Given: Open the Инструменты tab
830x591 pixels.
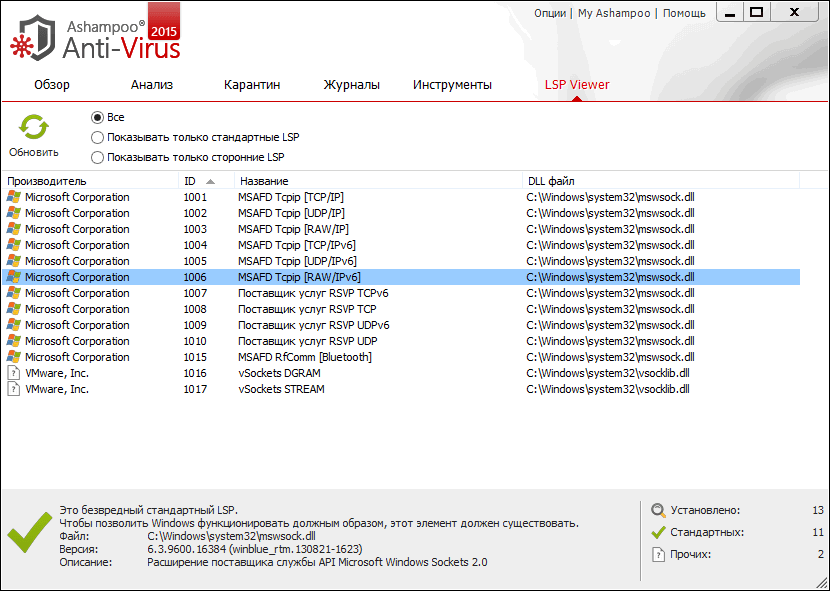Looking at the screenshot, I should tap(454, 85).
